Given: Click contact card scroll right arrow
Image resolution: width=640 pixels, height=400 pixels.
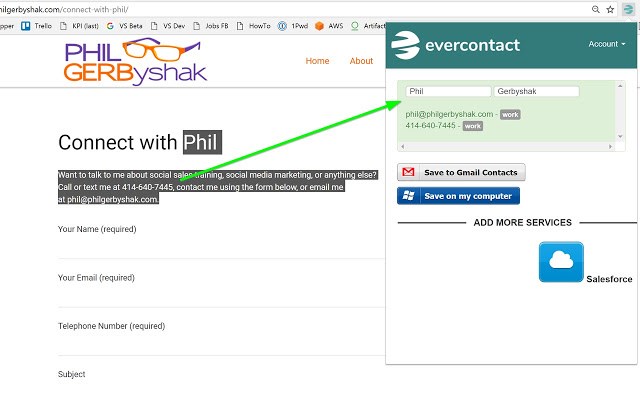Looking at the screenshot, I should (611, 146).
